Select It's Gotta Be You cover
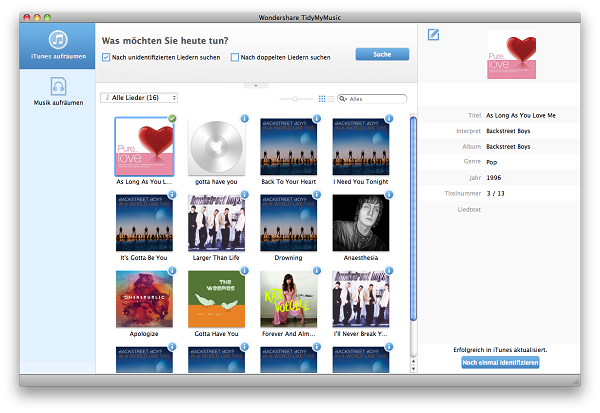The height and width of the screenshot is (413, 600). (144, 223)
